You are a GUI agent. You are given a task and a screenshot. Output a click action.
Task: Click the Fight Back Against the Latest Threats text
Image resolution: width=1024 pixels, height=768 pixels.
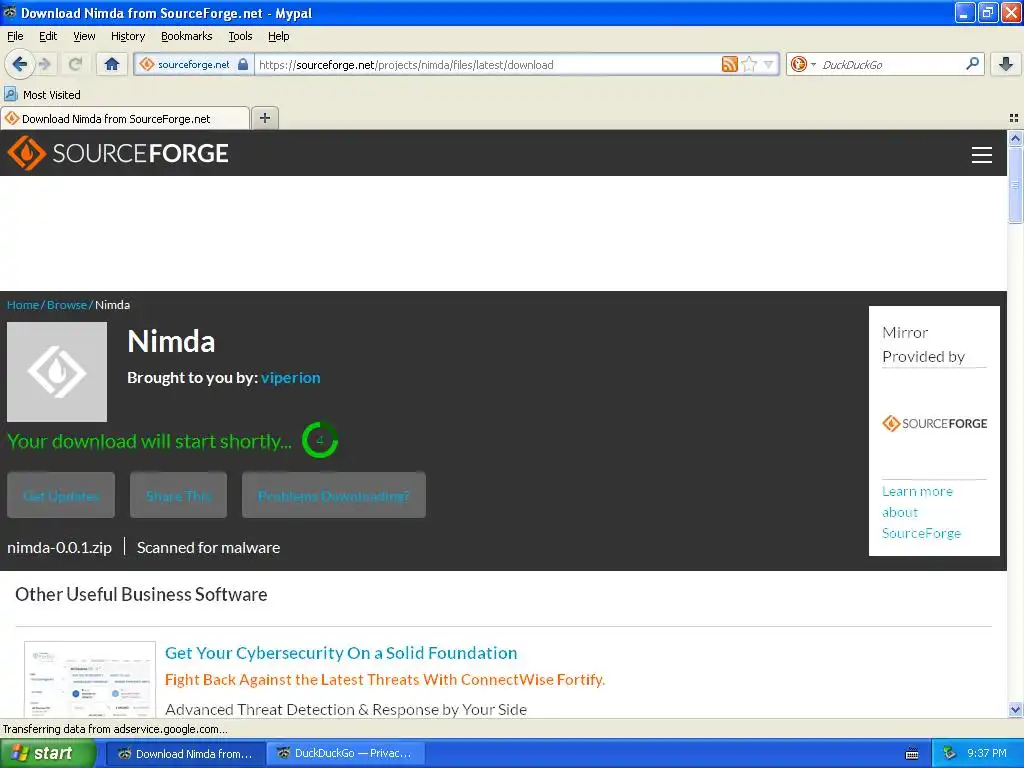tap(385, 680)
